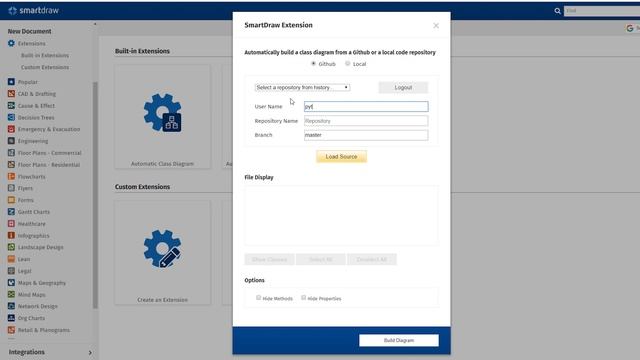The height and width of the screenshot is (360, 640).
Task: Select the CAD & Drafting icon
Action: [11, 93]
